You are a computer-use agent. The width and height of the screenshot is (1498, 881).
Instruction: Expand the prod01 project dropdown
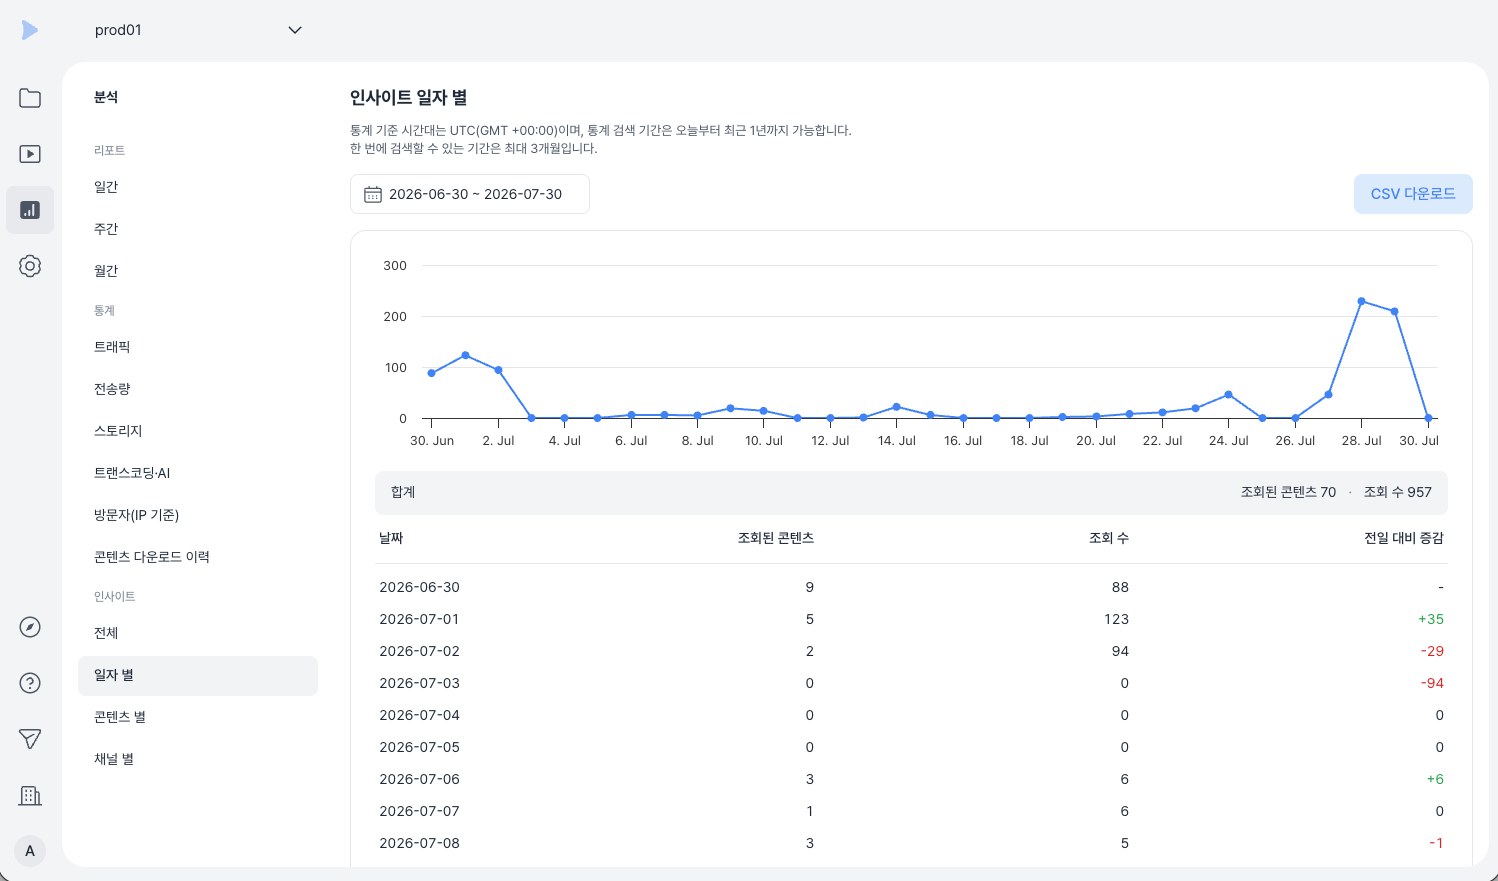tap(198, 30)
